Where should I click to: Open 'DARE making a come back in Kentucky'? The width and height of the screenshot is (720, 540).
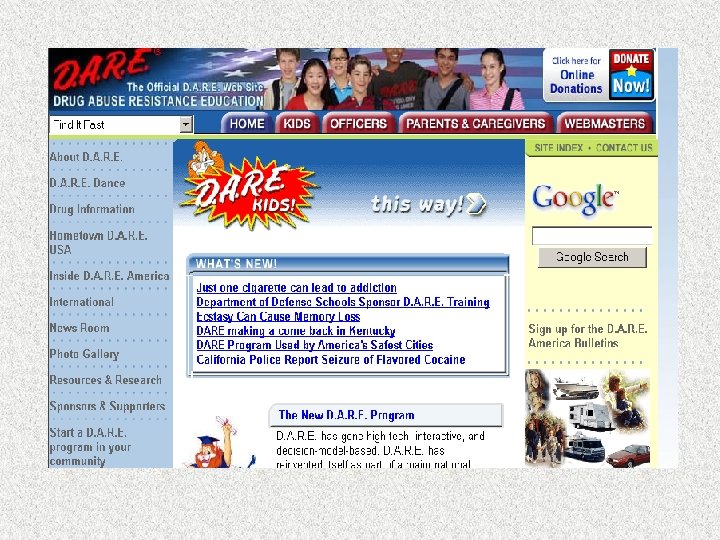(x=296, y=331)
